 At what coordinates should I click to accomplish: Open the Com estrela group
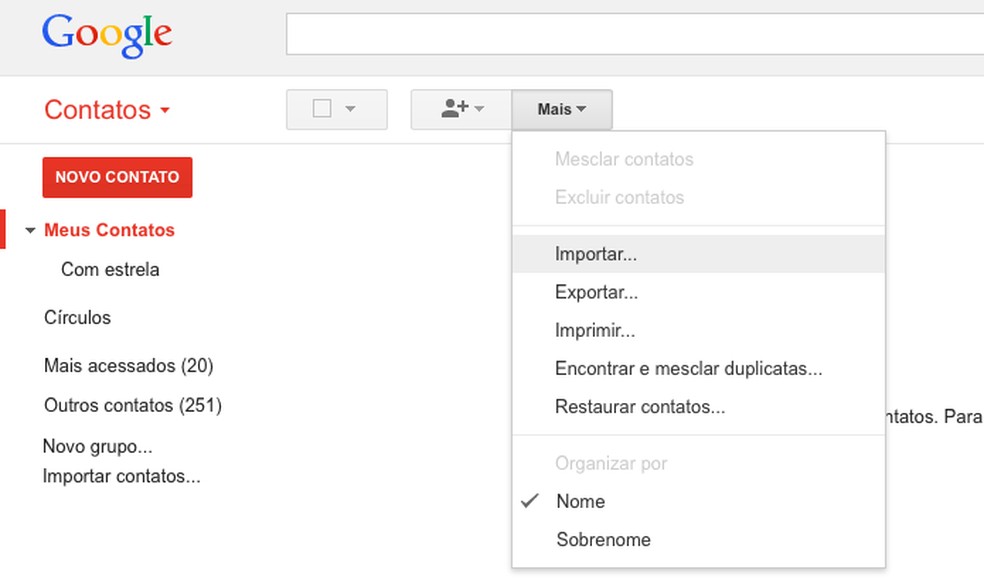(x=110, y=269)
